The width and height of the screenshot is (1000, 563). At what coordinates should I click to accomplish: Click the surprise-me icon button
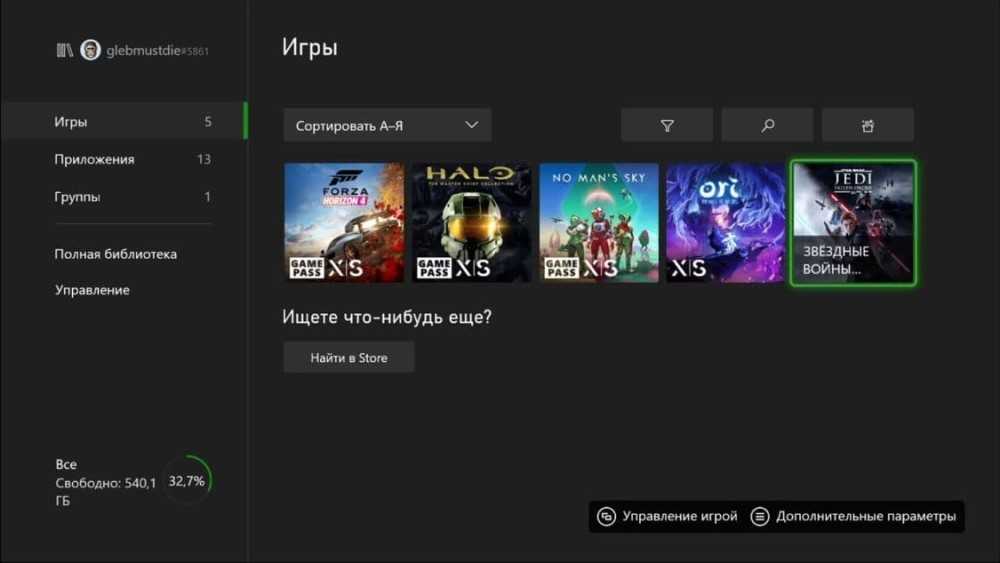tap(867, 126)
